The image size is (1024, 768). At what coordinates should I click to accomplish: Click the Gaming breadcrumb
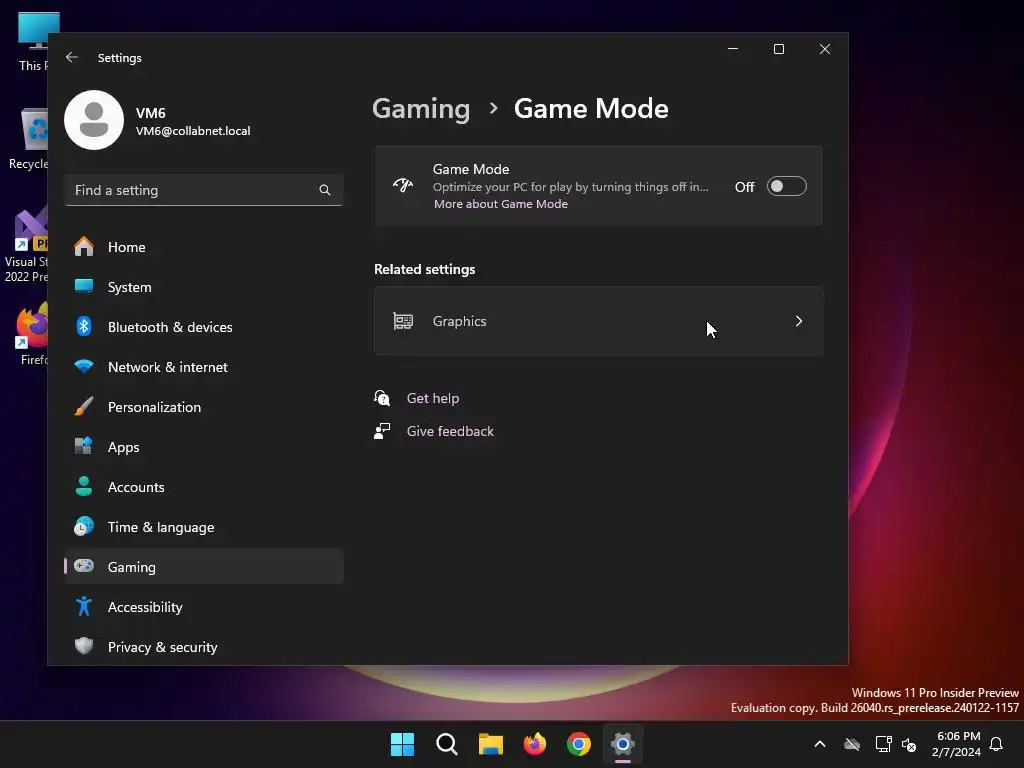[x=421, y=108]
